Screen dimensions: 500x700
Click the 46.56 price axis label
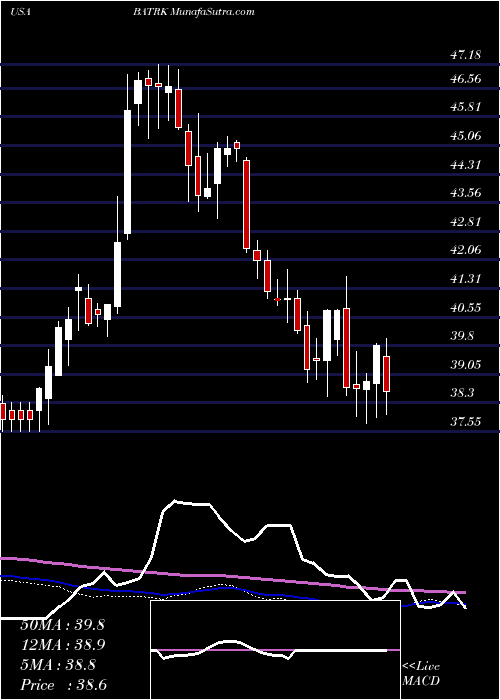pyautogui.click(x=466, y=79)
